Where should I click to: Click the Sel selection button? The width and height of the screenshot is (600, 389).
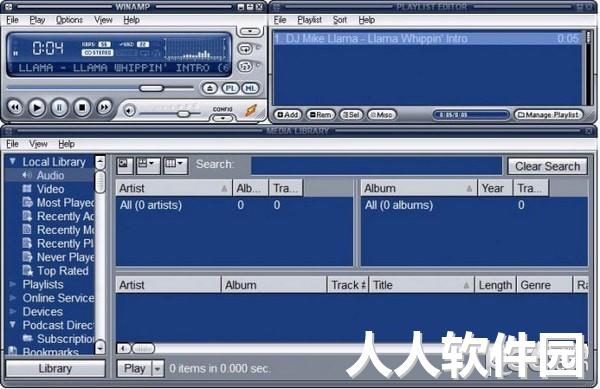pyautogui.click(x=351, y=115)
